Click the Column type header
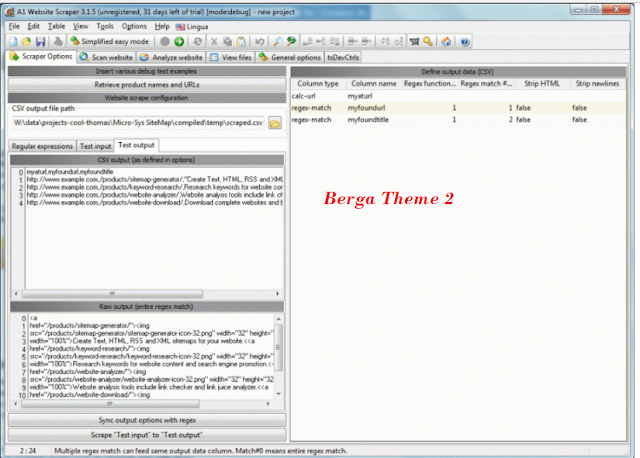 click(x=318, y=84)
